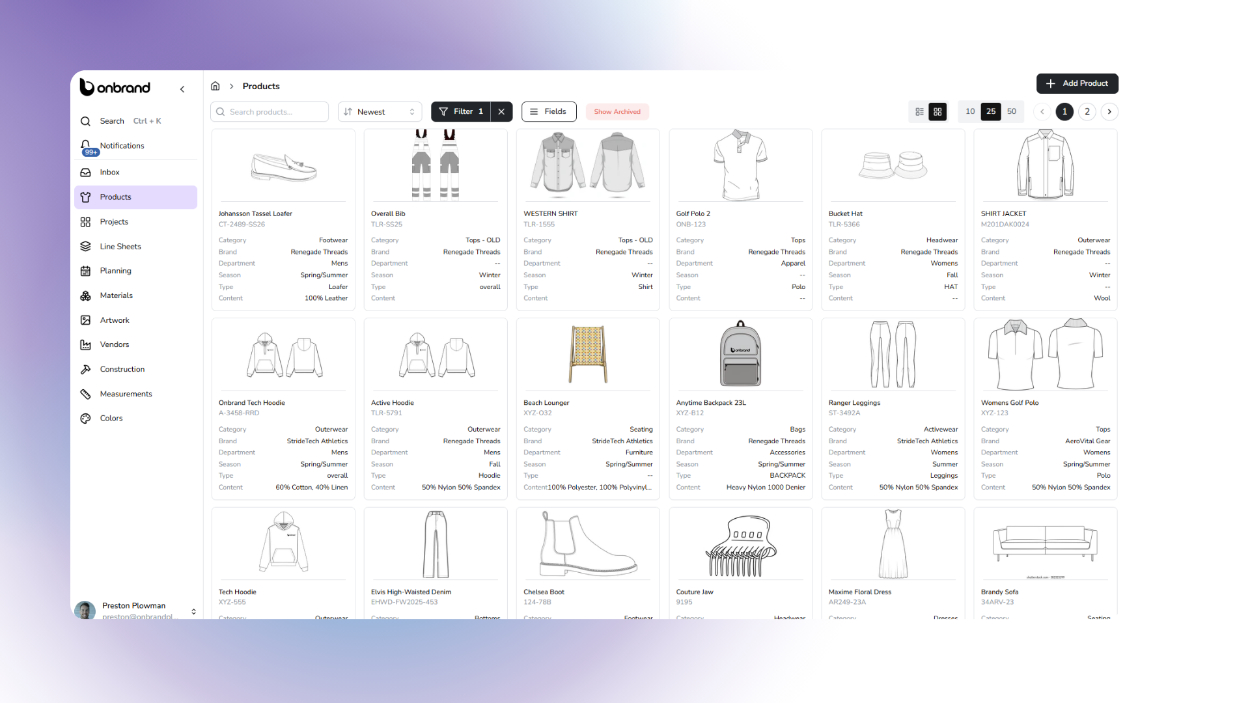Open Beach Lounger thumbnail
1250x703 pixels.
(588, 354)
